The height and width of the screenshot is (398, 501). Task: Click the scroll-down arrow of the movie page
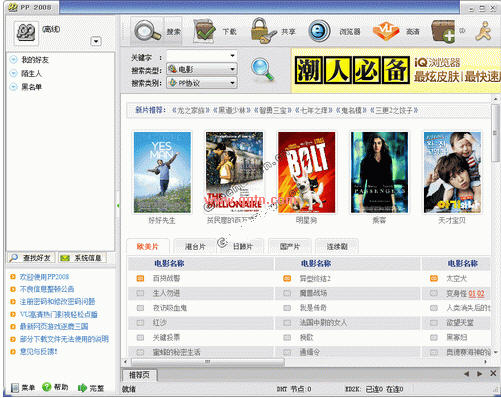pos(495,352)
